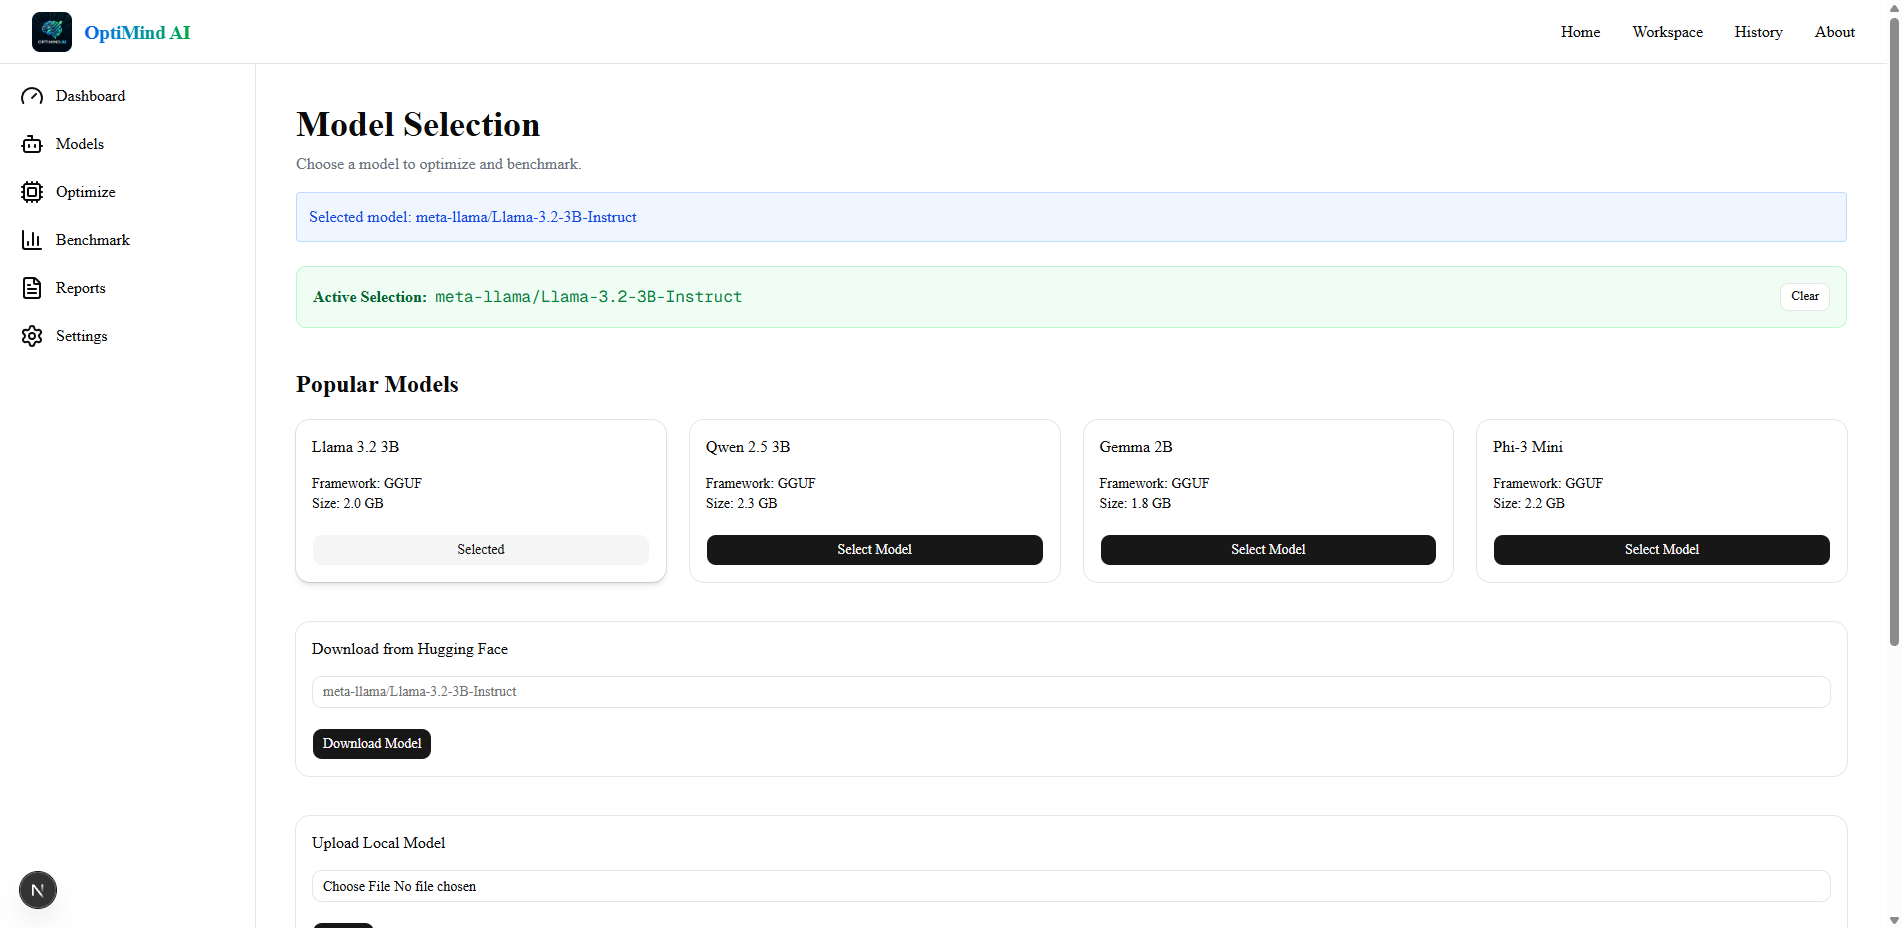Click the OptiMind AI logo icon
This screenshot has height=928, width=1902.
[52, 32]
